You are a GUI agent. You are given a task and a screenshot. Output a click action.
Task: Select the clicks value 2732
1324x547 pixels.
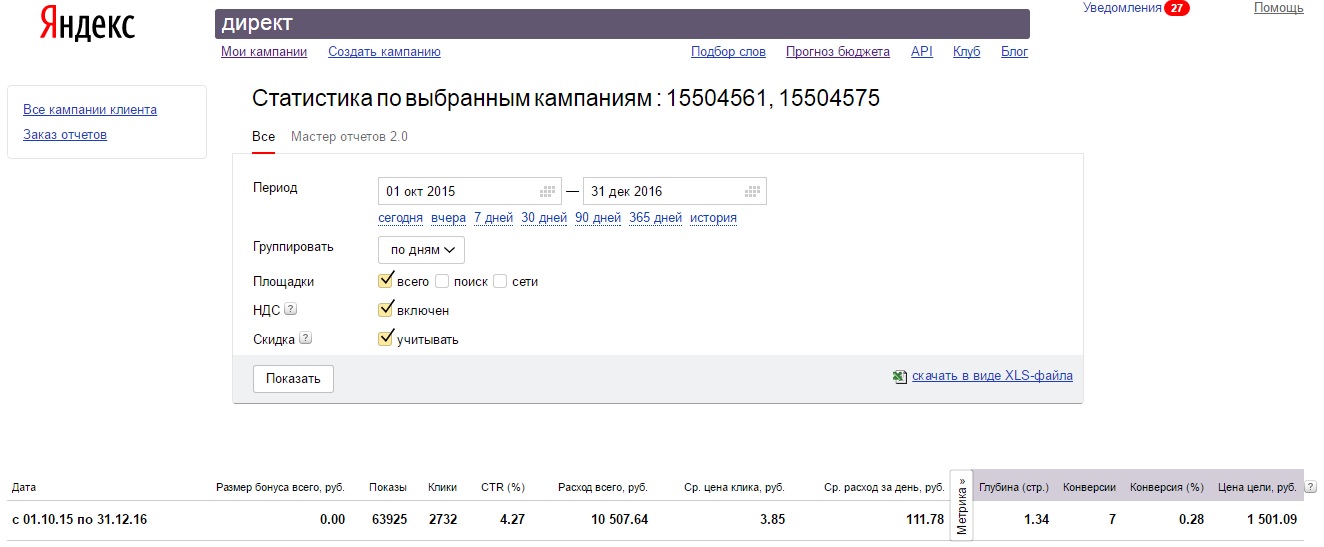[442, 519]
